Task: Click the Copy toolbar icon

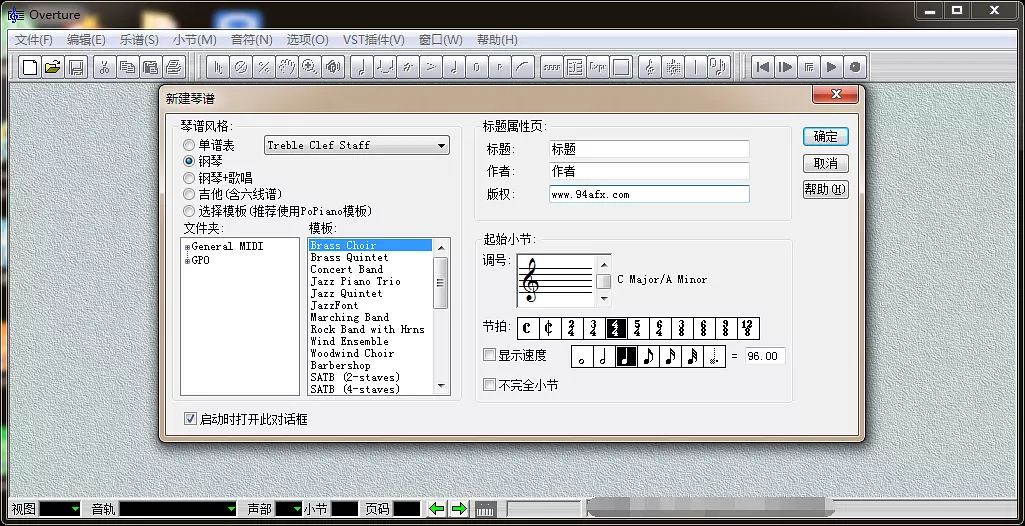Action: 127,67
